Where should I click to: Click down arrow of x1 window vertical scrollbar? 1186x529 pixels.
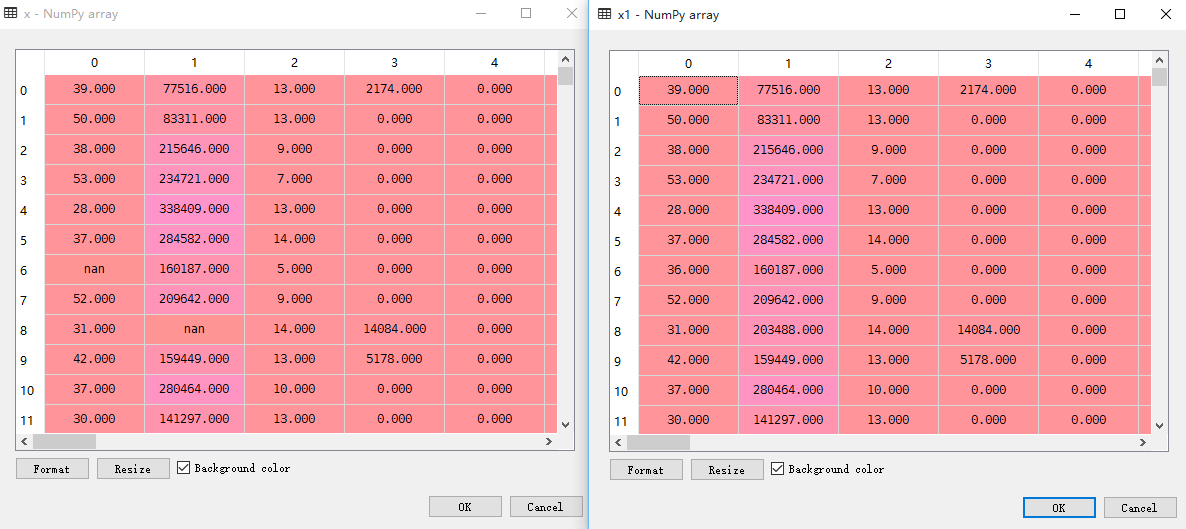tap(1159, 426)
